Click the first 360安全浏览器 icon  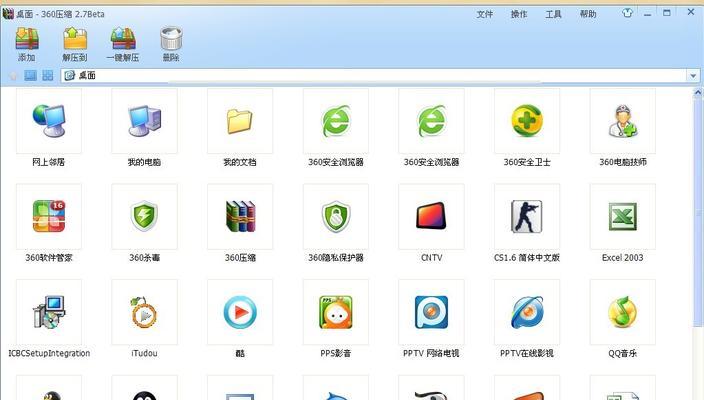point(336,121)
